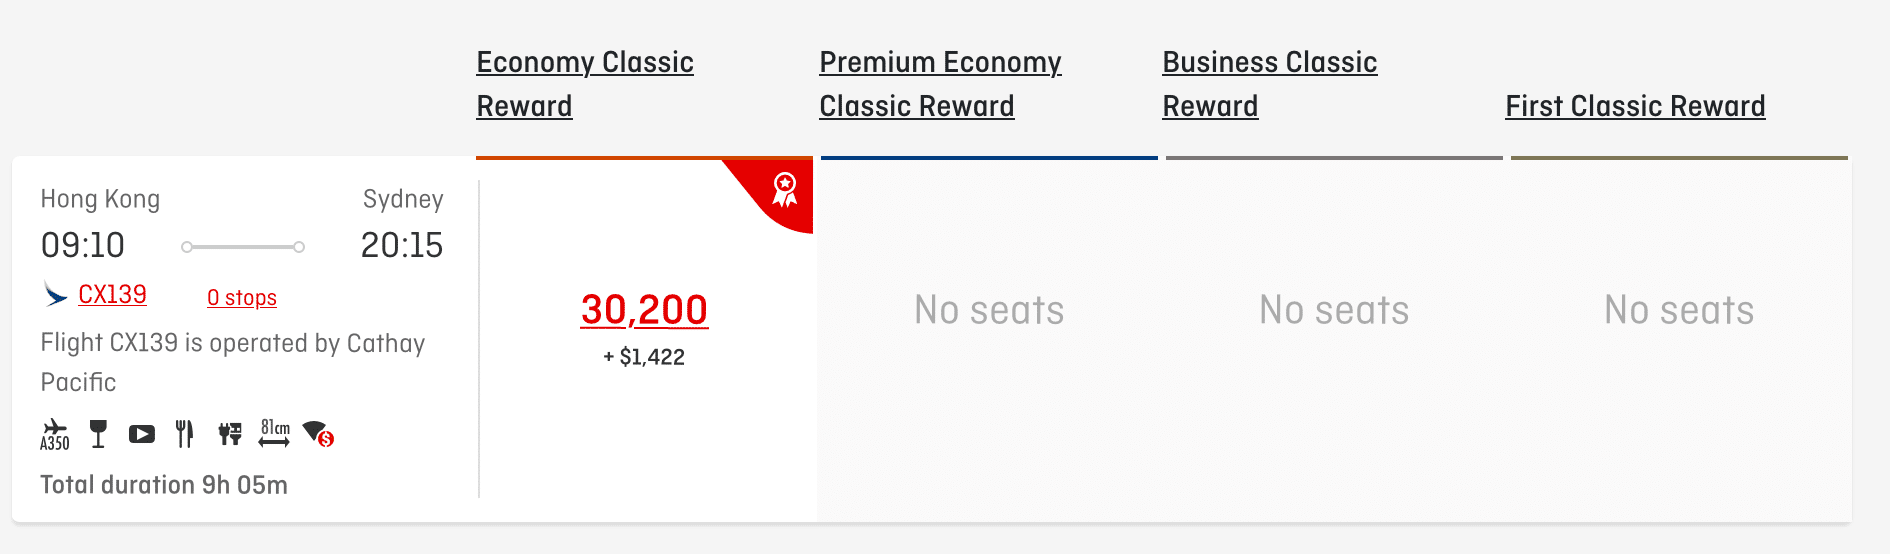
Task: Open the First Classic Reward header link
Action: coord(1635,106)
